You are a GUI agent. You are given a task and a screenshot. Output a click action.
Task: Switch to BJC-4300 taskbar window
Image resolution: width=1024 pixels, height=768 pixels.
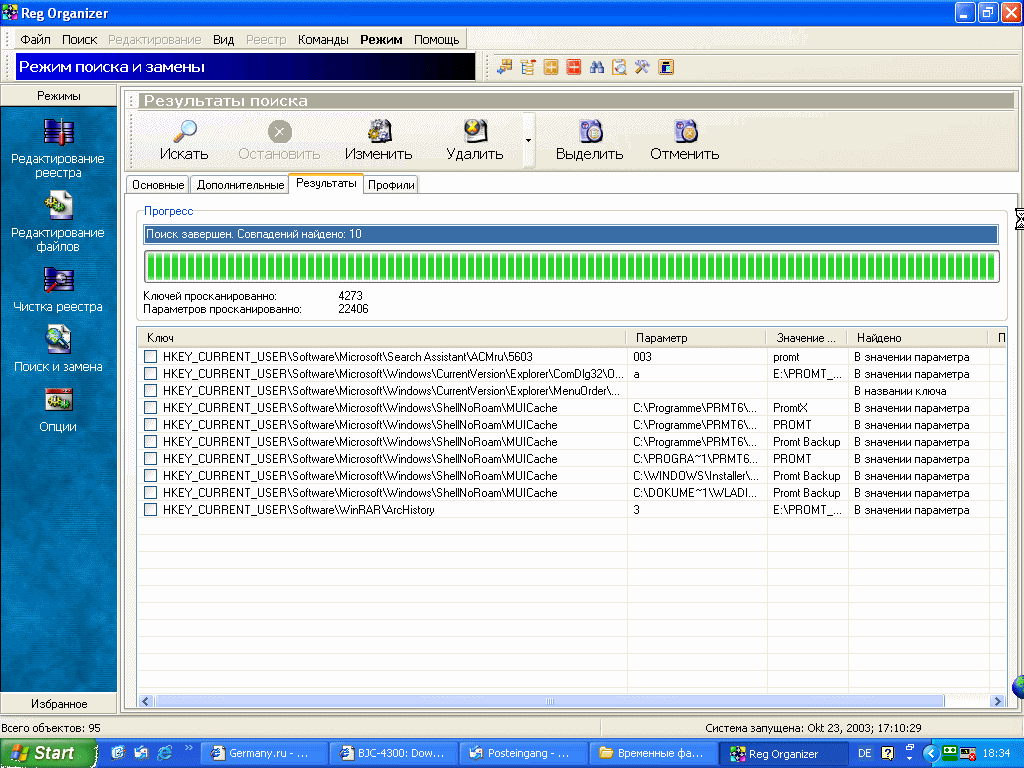(x=392, y=753)
